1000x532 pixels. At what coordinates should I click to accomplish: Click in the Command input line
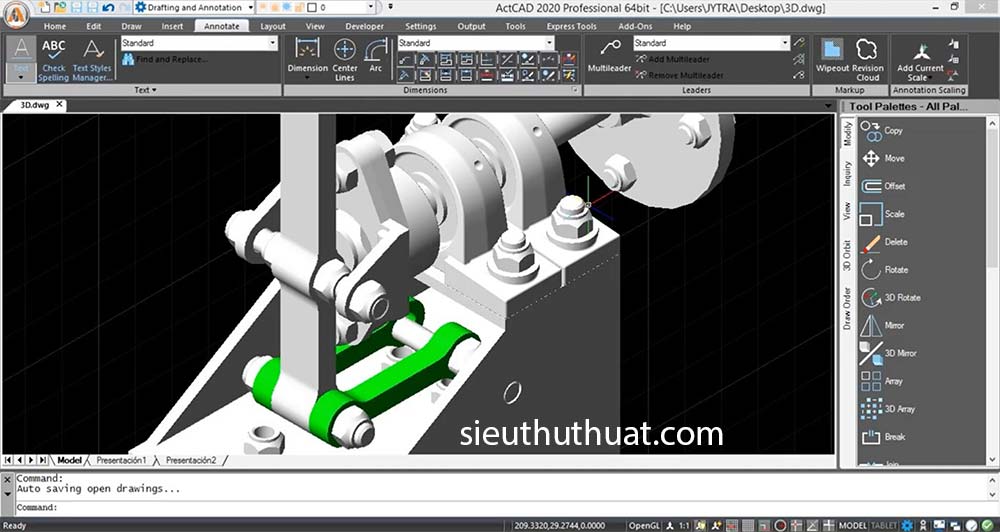(x=400, y=507)
